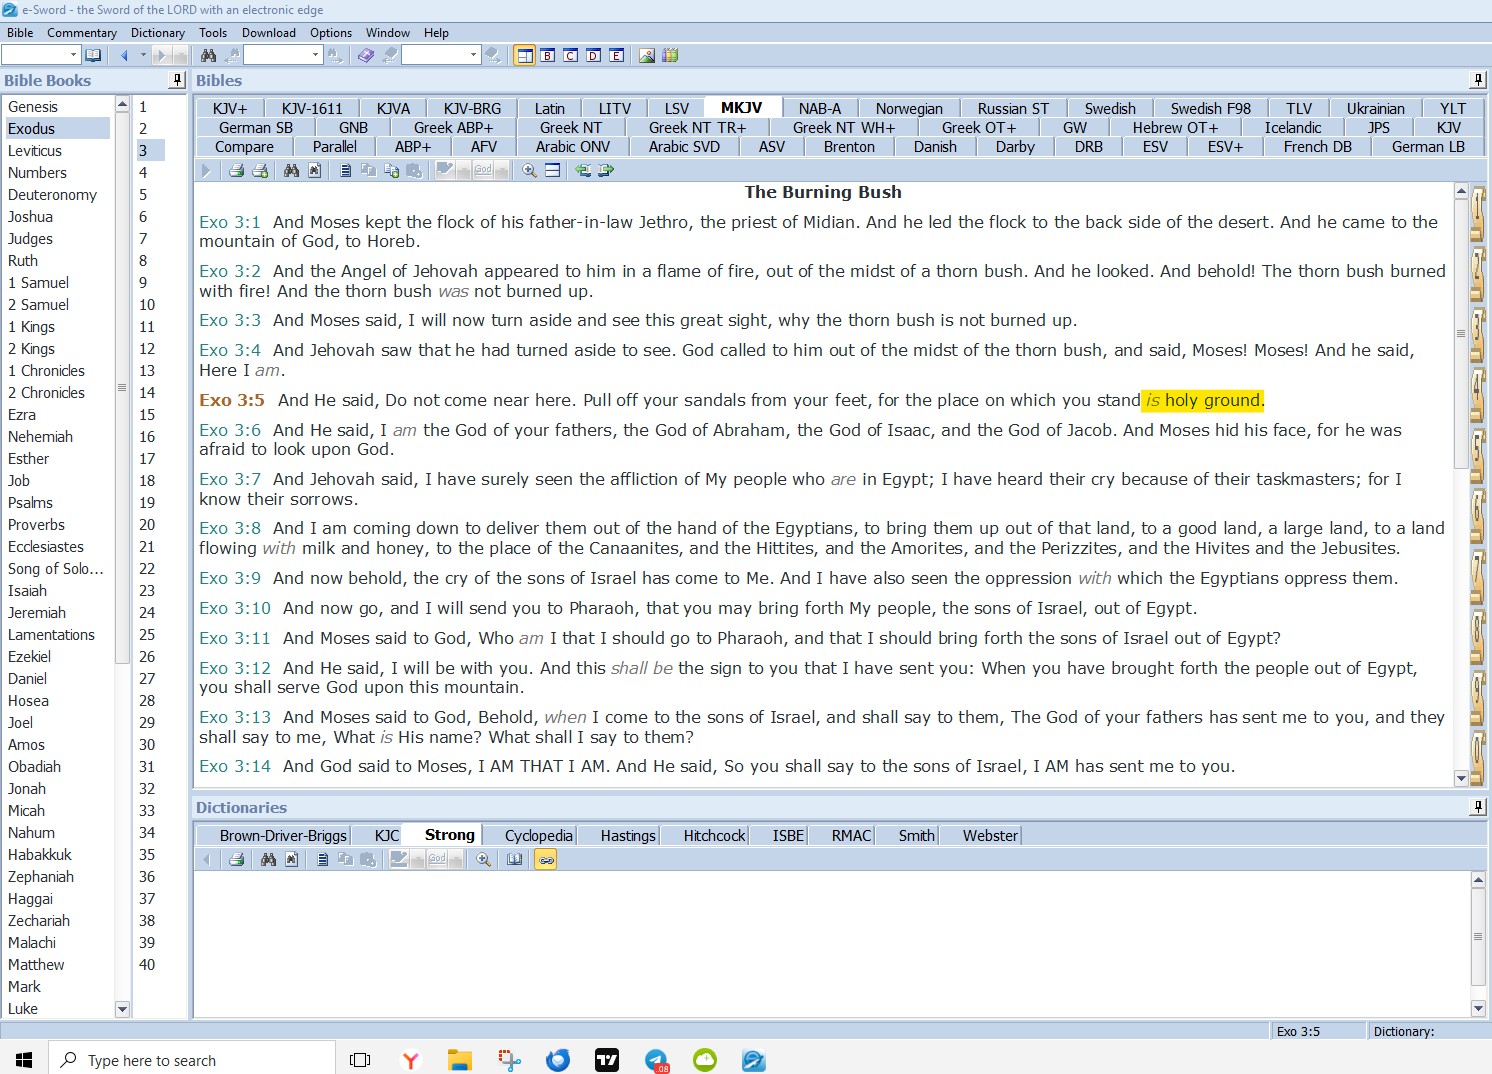Open the Compare Bible view tab

point(244,147)
